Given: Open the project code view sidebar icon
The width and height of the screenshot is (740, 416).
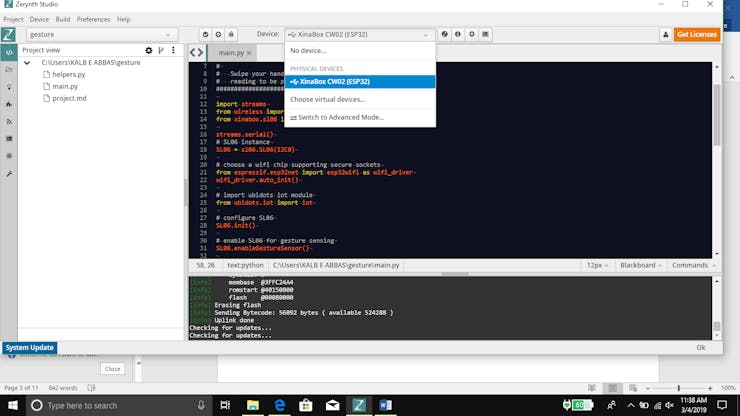Looking at the screenshot, I should click(9, 52).
